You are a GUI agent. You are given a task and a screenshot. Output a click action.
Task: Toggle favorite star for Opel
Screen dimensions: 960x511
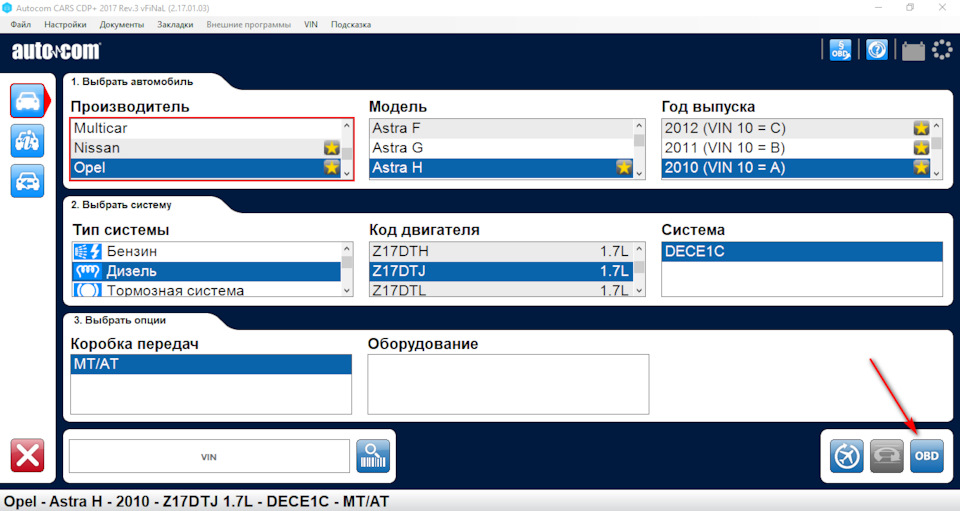[332, 168]
